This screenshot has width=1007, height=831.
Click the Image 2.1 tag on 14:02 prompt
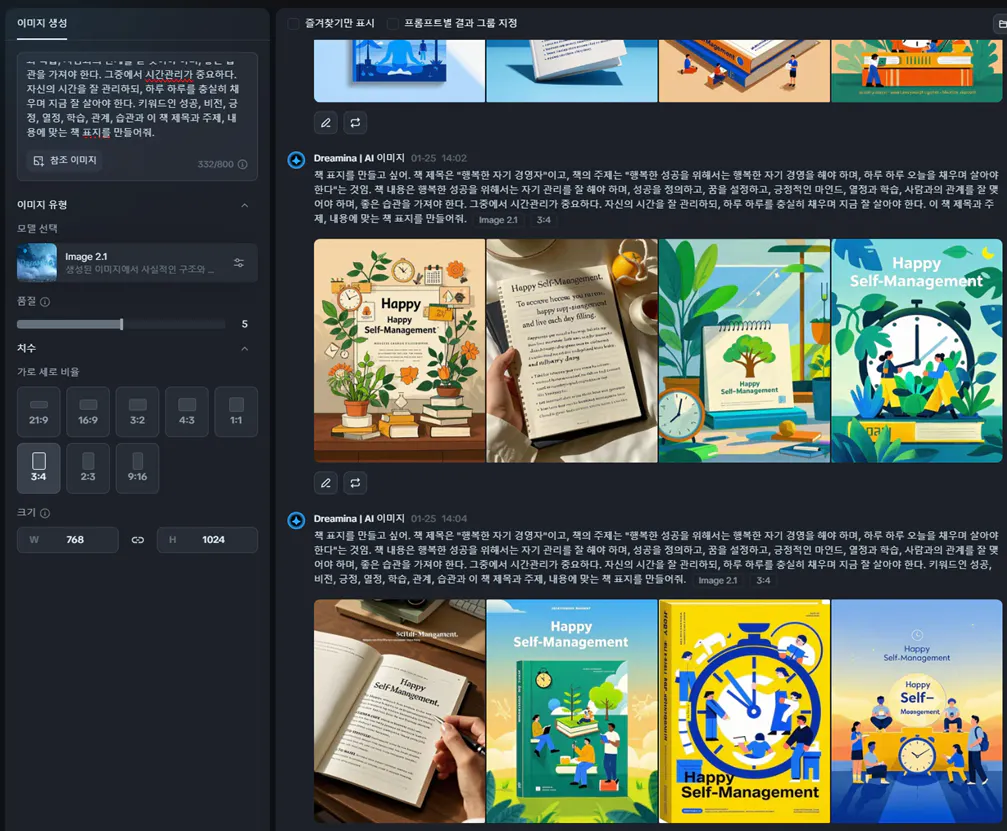498,220
